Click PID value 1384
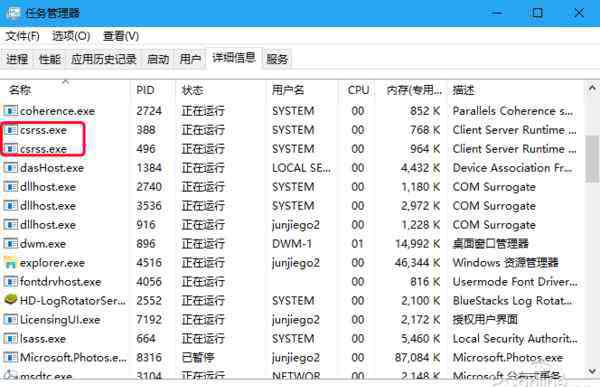Screen dimensions: 600x387 pos(149,168)
